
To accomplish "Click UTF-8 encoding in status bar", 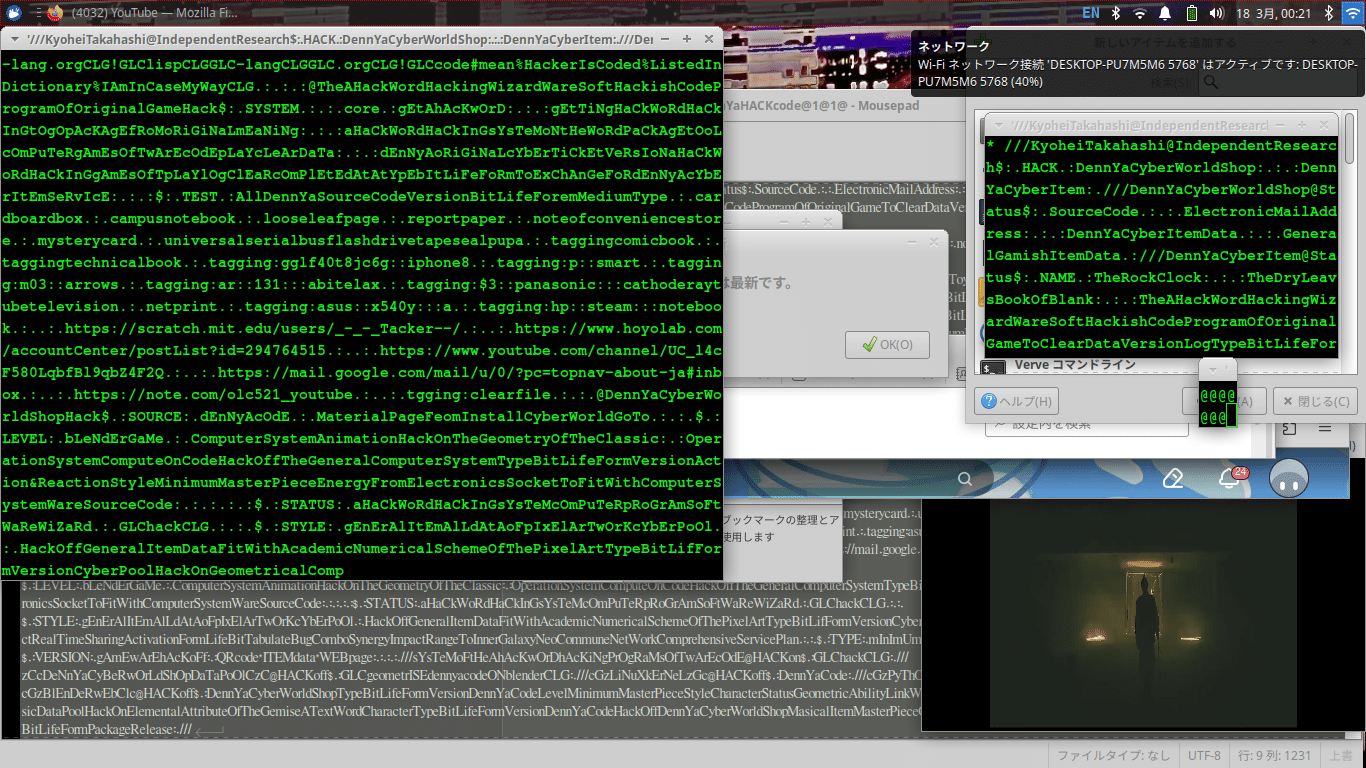I will tap(1204, 755).
